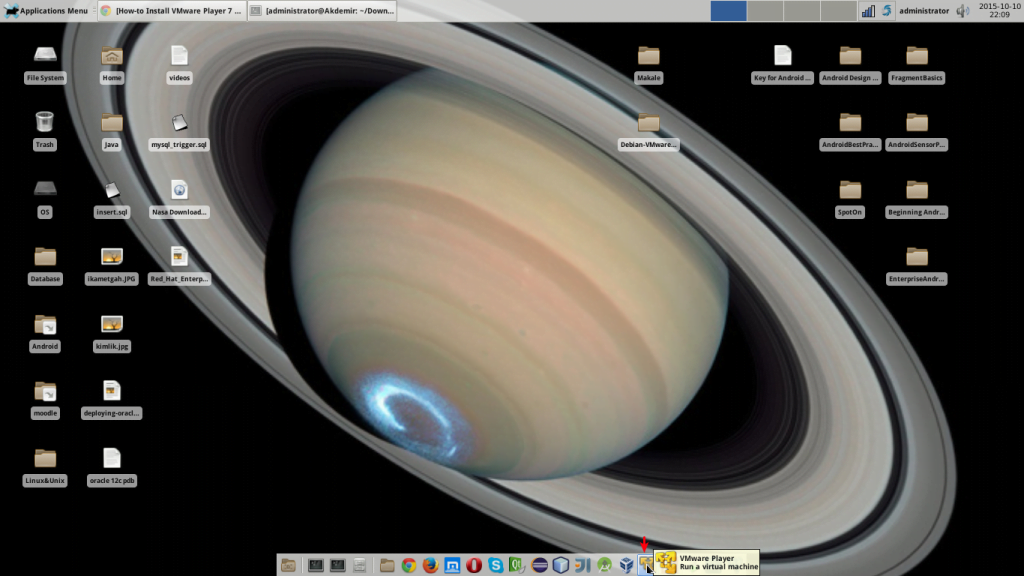
Task: Open Opera browser in the dock
Action: pos(474,565)
